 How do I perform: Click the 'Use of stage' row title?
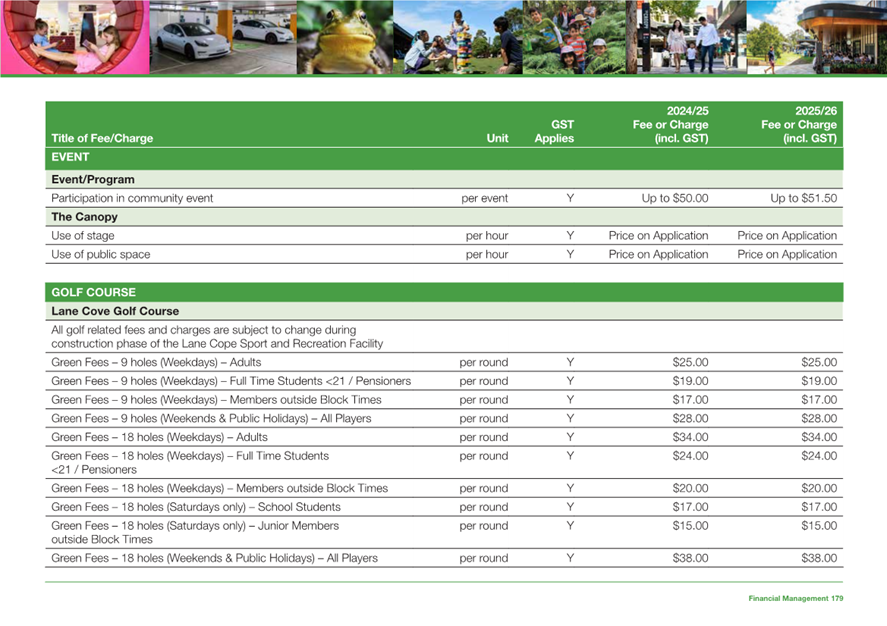click(x=83, y=235)
